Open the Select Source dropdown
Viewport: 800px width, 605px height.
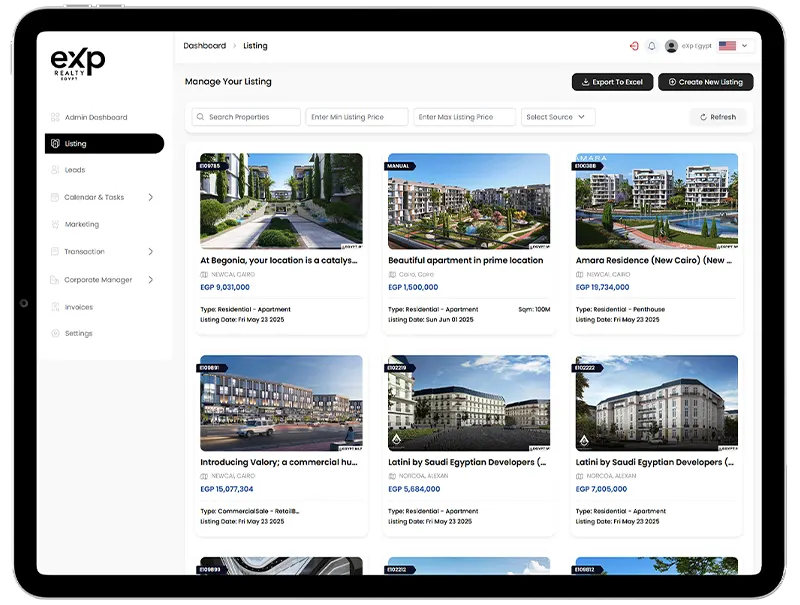point(558,117)
